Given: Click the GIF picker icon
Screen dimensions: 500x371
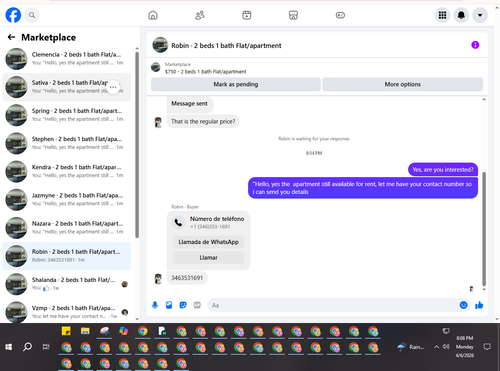Looking at the screenshot, I should 197,305.
